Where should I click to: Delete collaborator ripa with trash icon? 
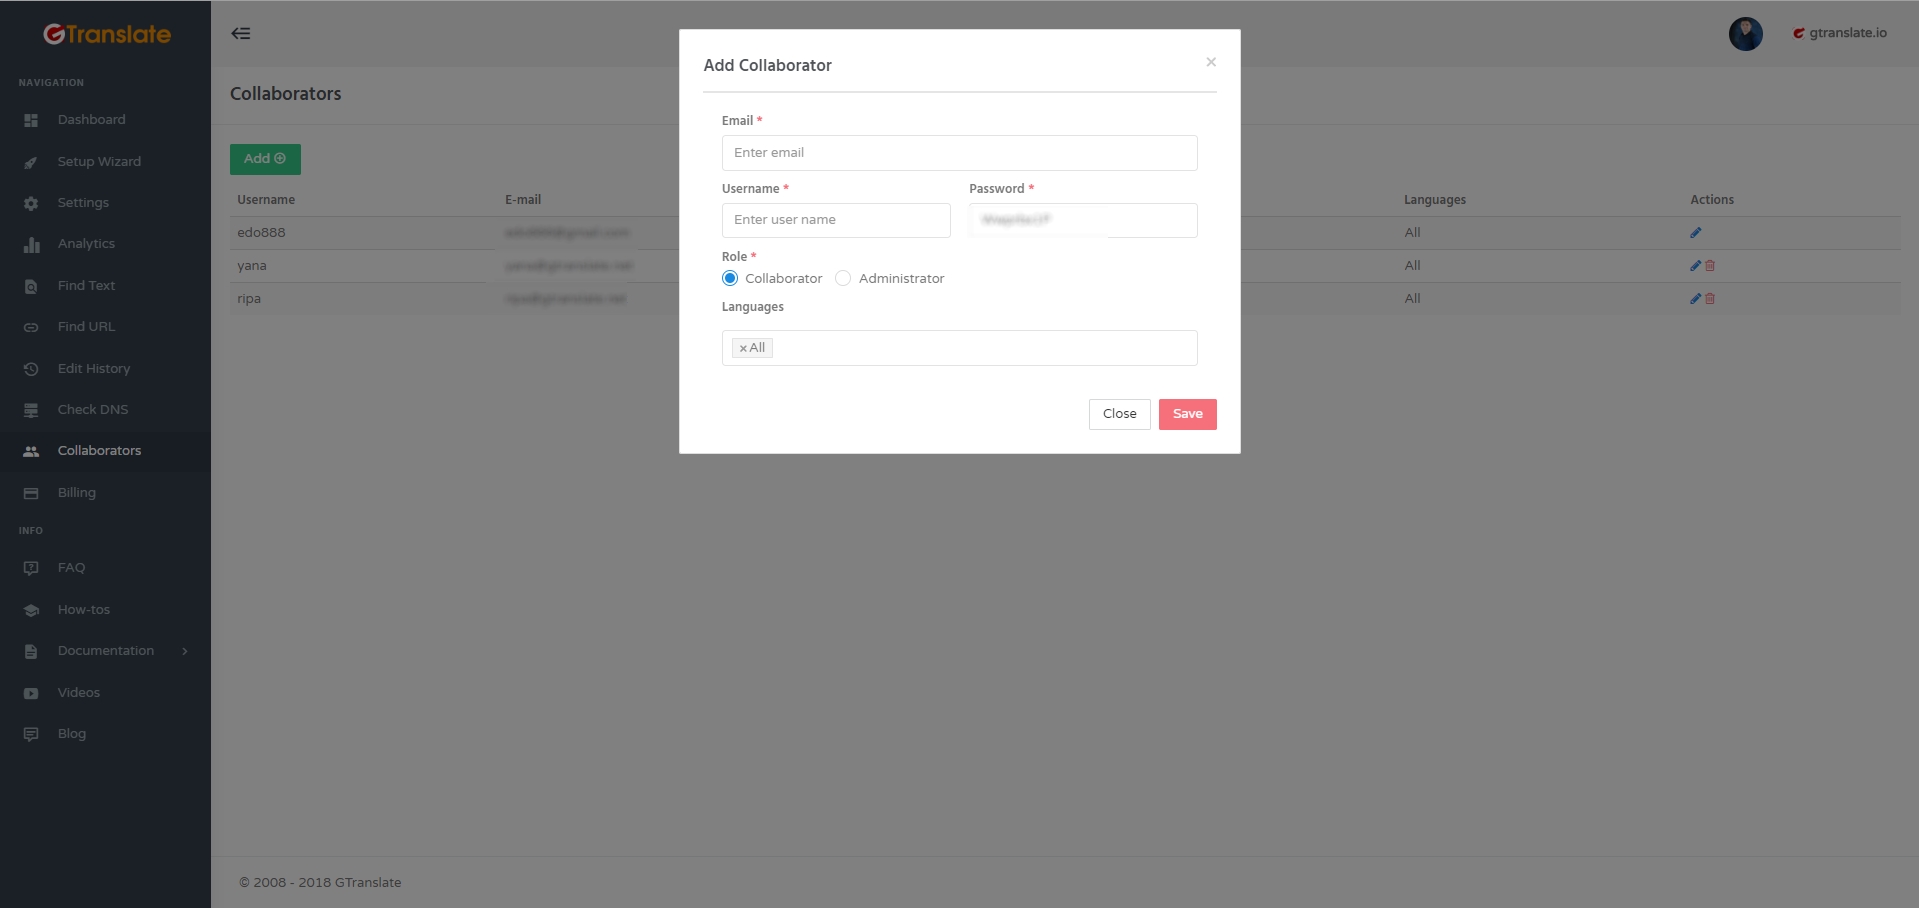coord(1710,299)
